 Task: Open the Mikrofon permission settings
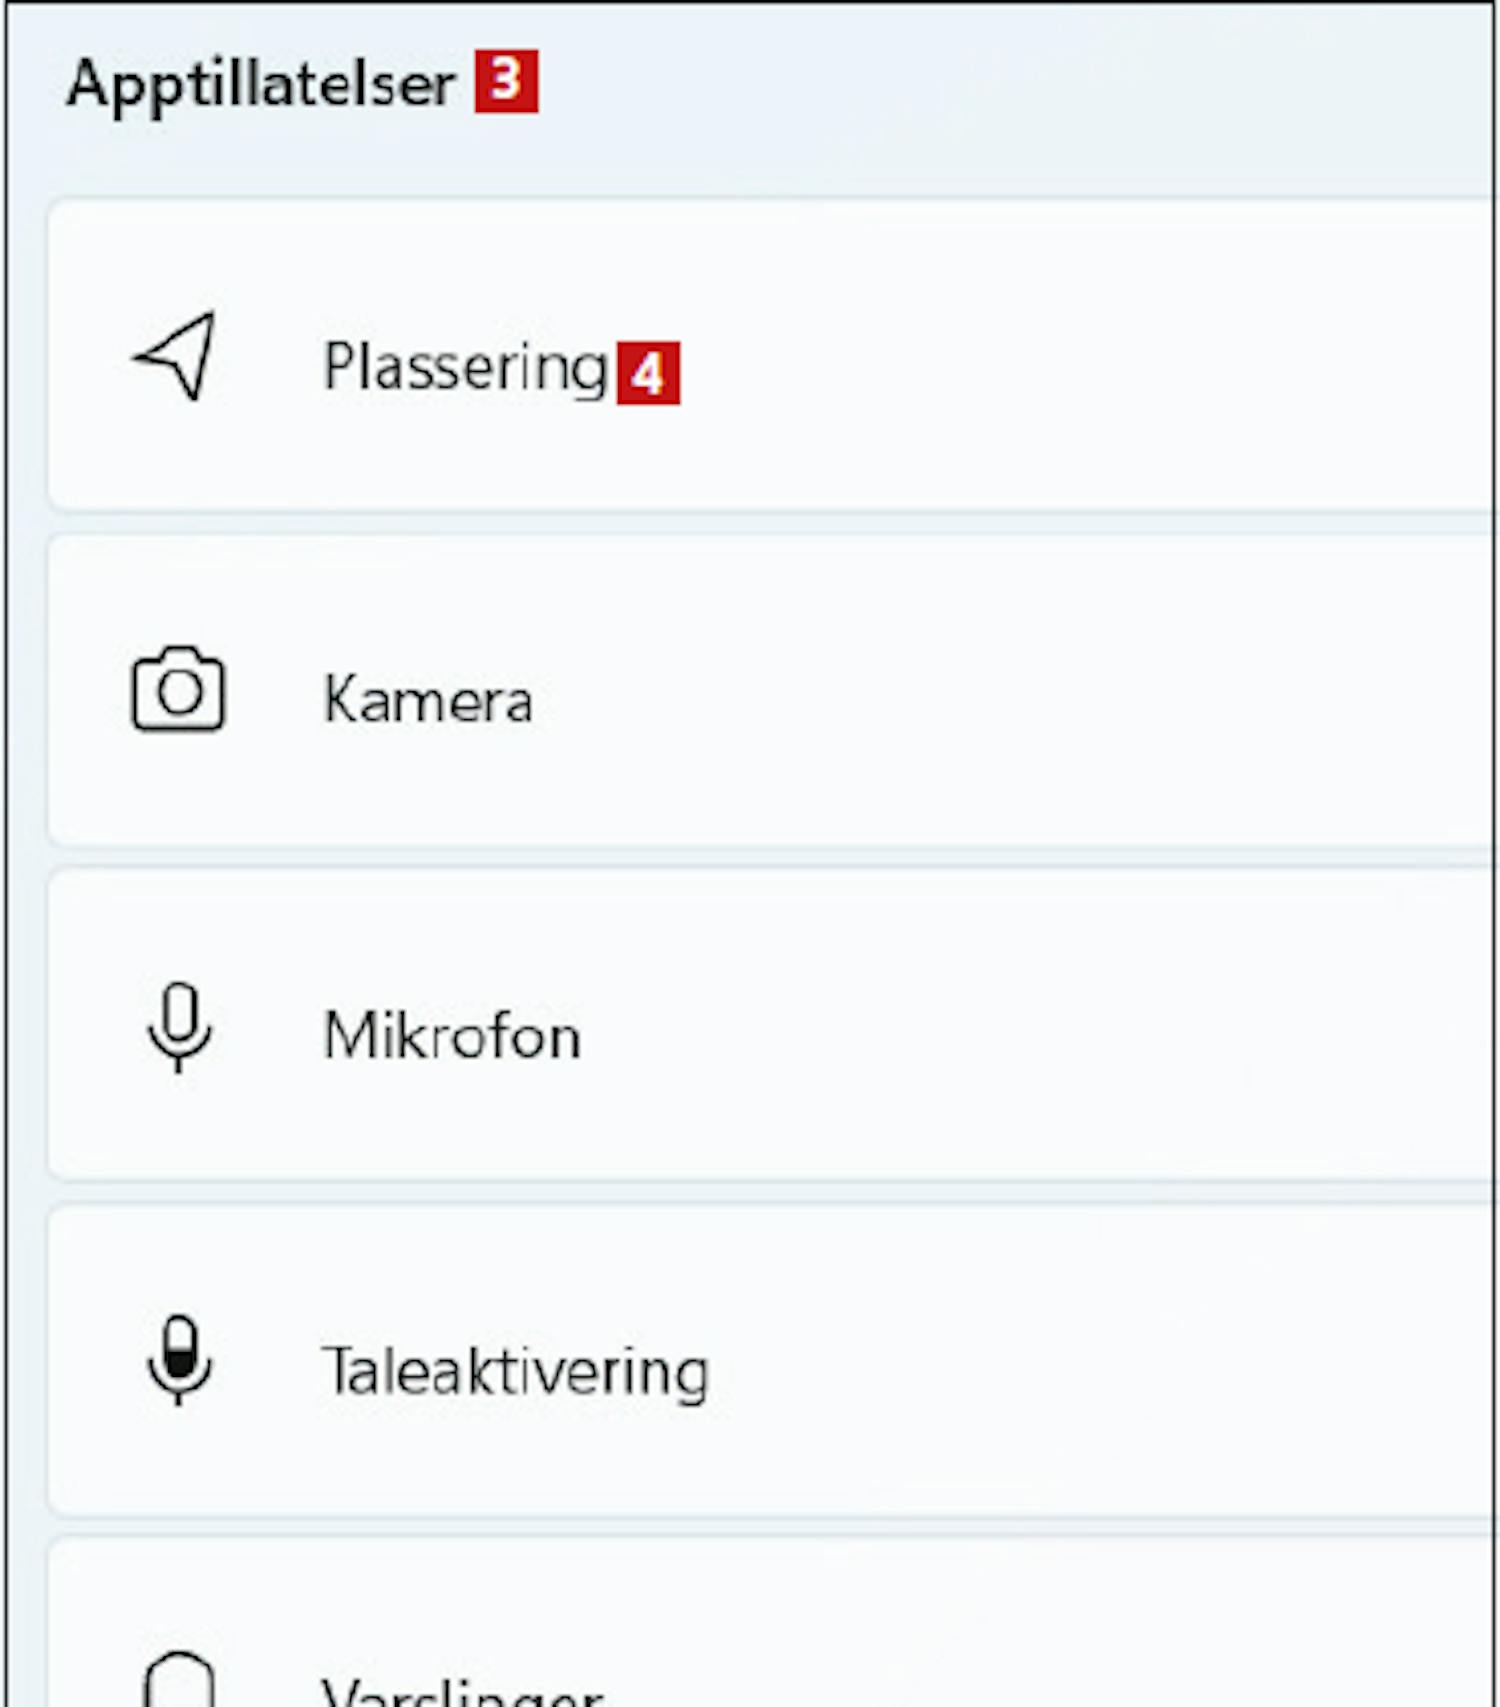pyautogui.click(x=772, y=1026)
